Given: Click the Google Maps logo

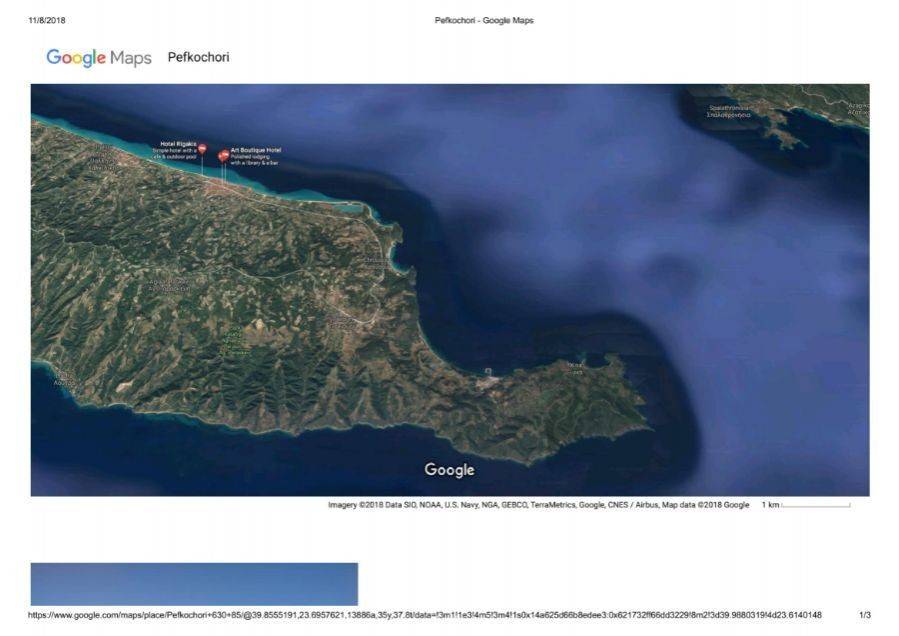Looking at the screenshot, I should coord(98,58).
